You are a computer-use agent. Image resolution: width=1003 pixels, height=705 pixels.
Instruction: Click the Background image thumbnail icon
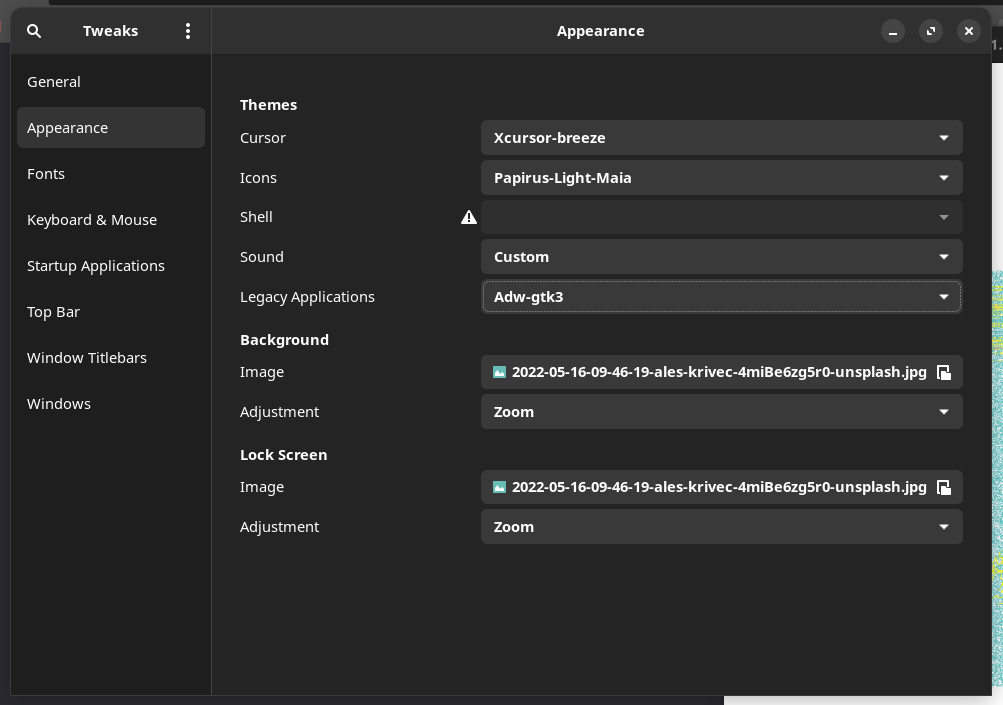tap(499, 372)
